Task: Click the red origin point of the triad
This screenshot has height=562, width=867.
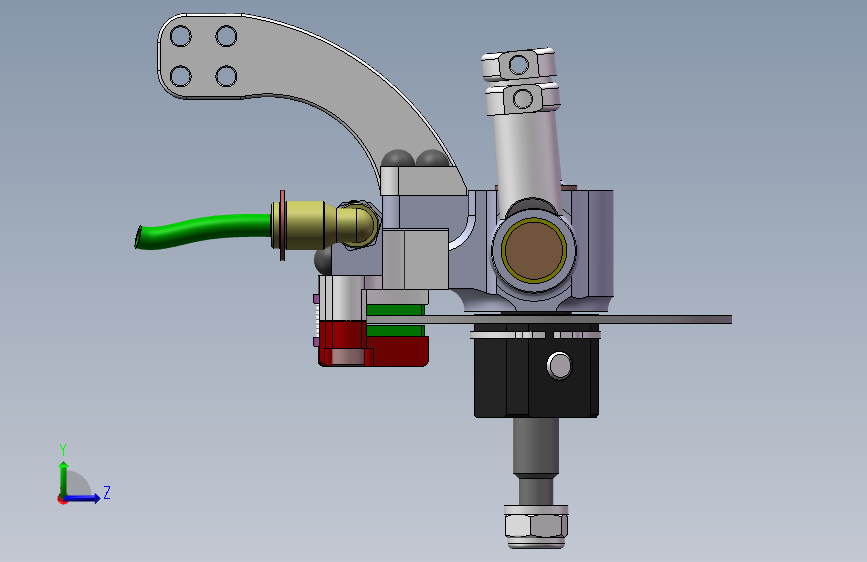Action: tap(61, 499)
